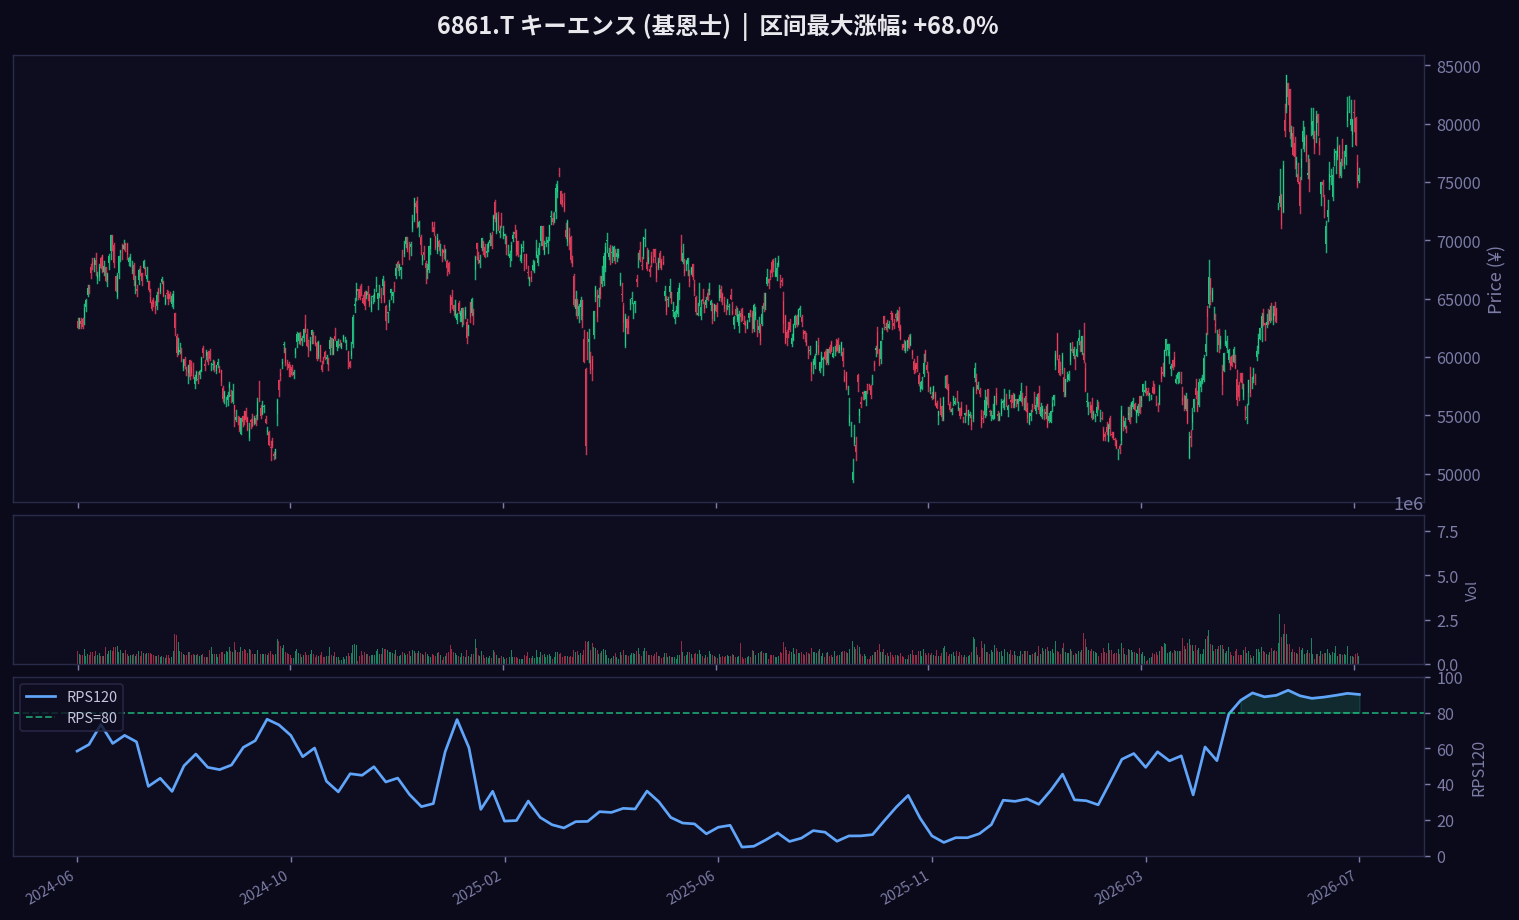The width and height of the screenshot is (1519, 920).
Task: Click the 70000 price axis tick
Action: pos(1458,242)
